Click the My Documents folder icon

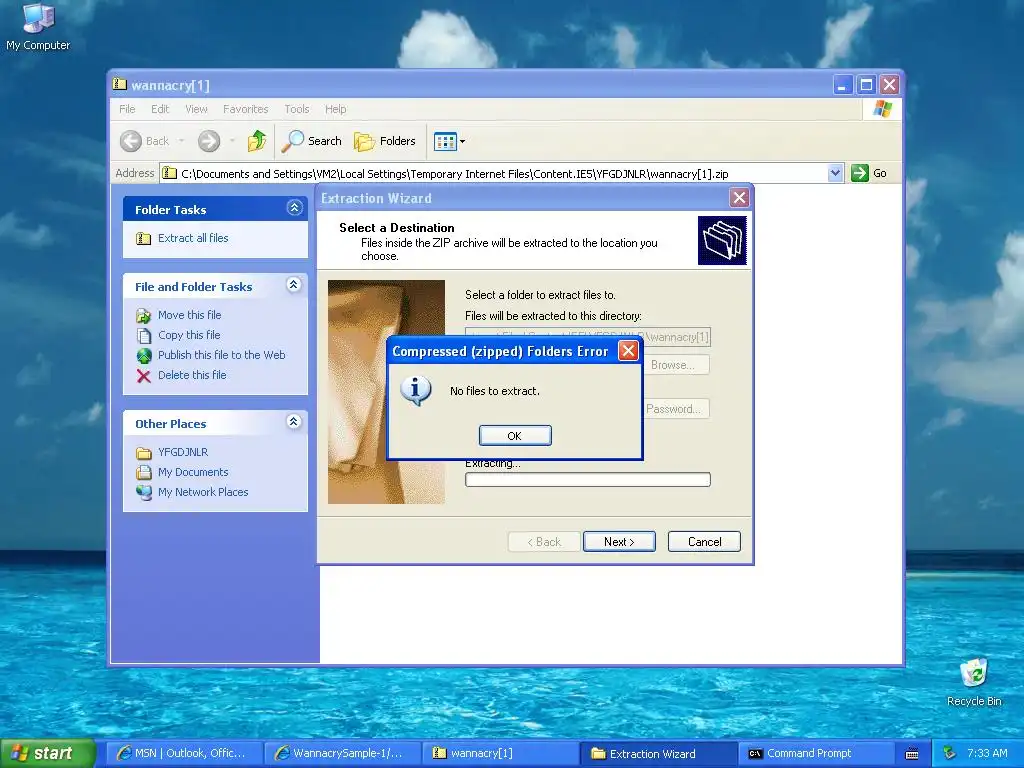[144, 472]
